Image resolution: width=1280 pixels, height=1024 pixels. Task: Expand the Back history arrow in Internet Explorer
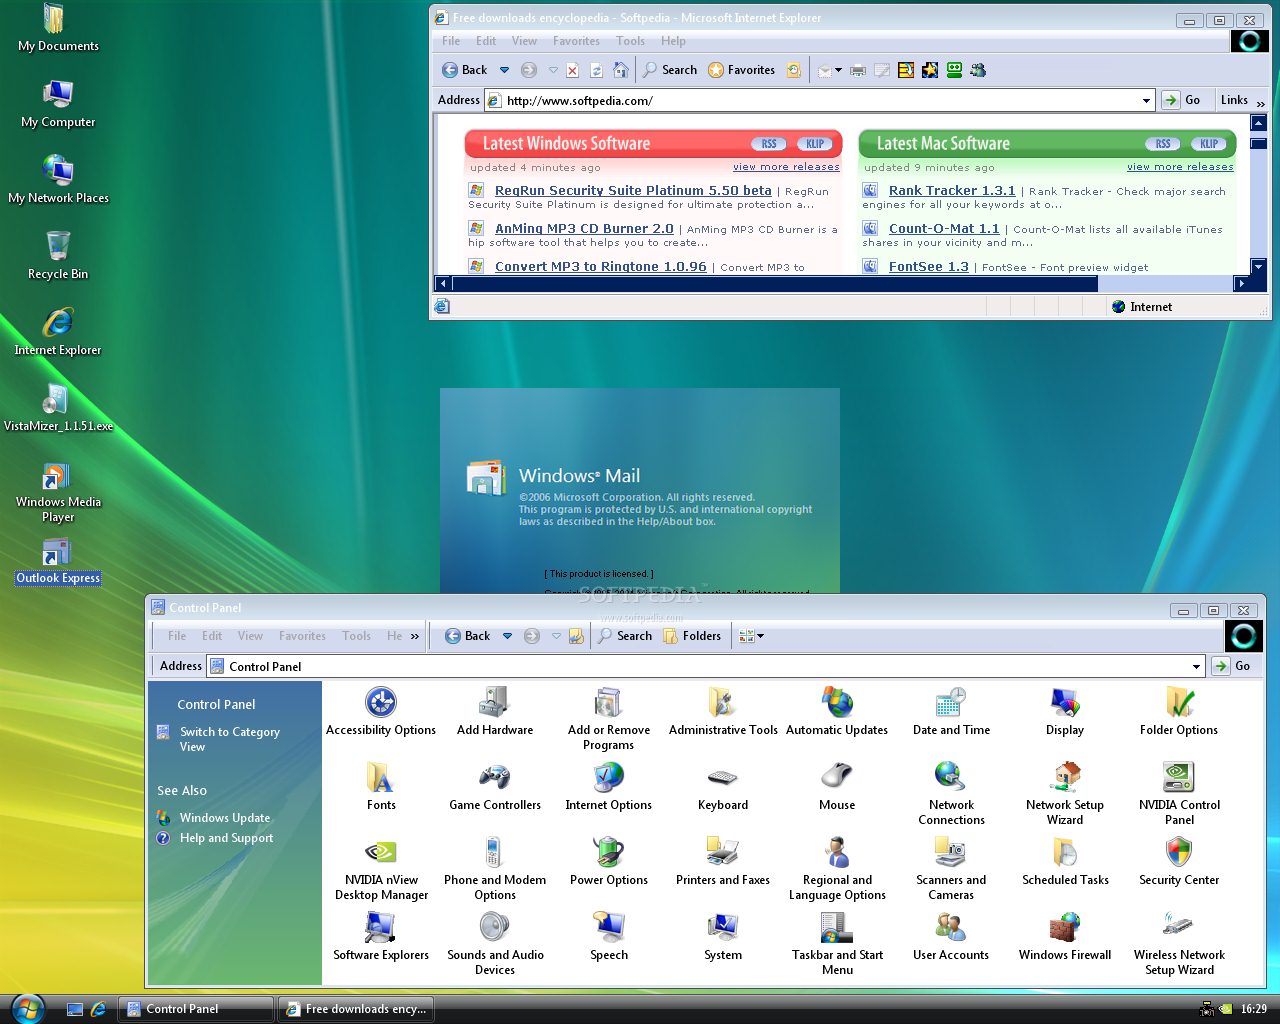(x=504, y=70)
